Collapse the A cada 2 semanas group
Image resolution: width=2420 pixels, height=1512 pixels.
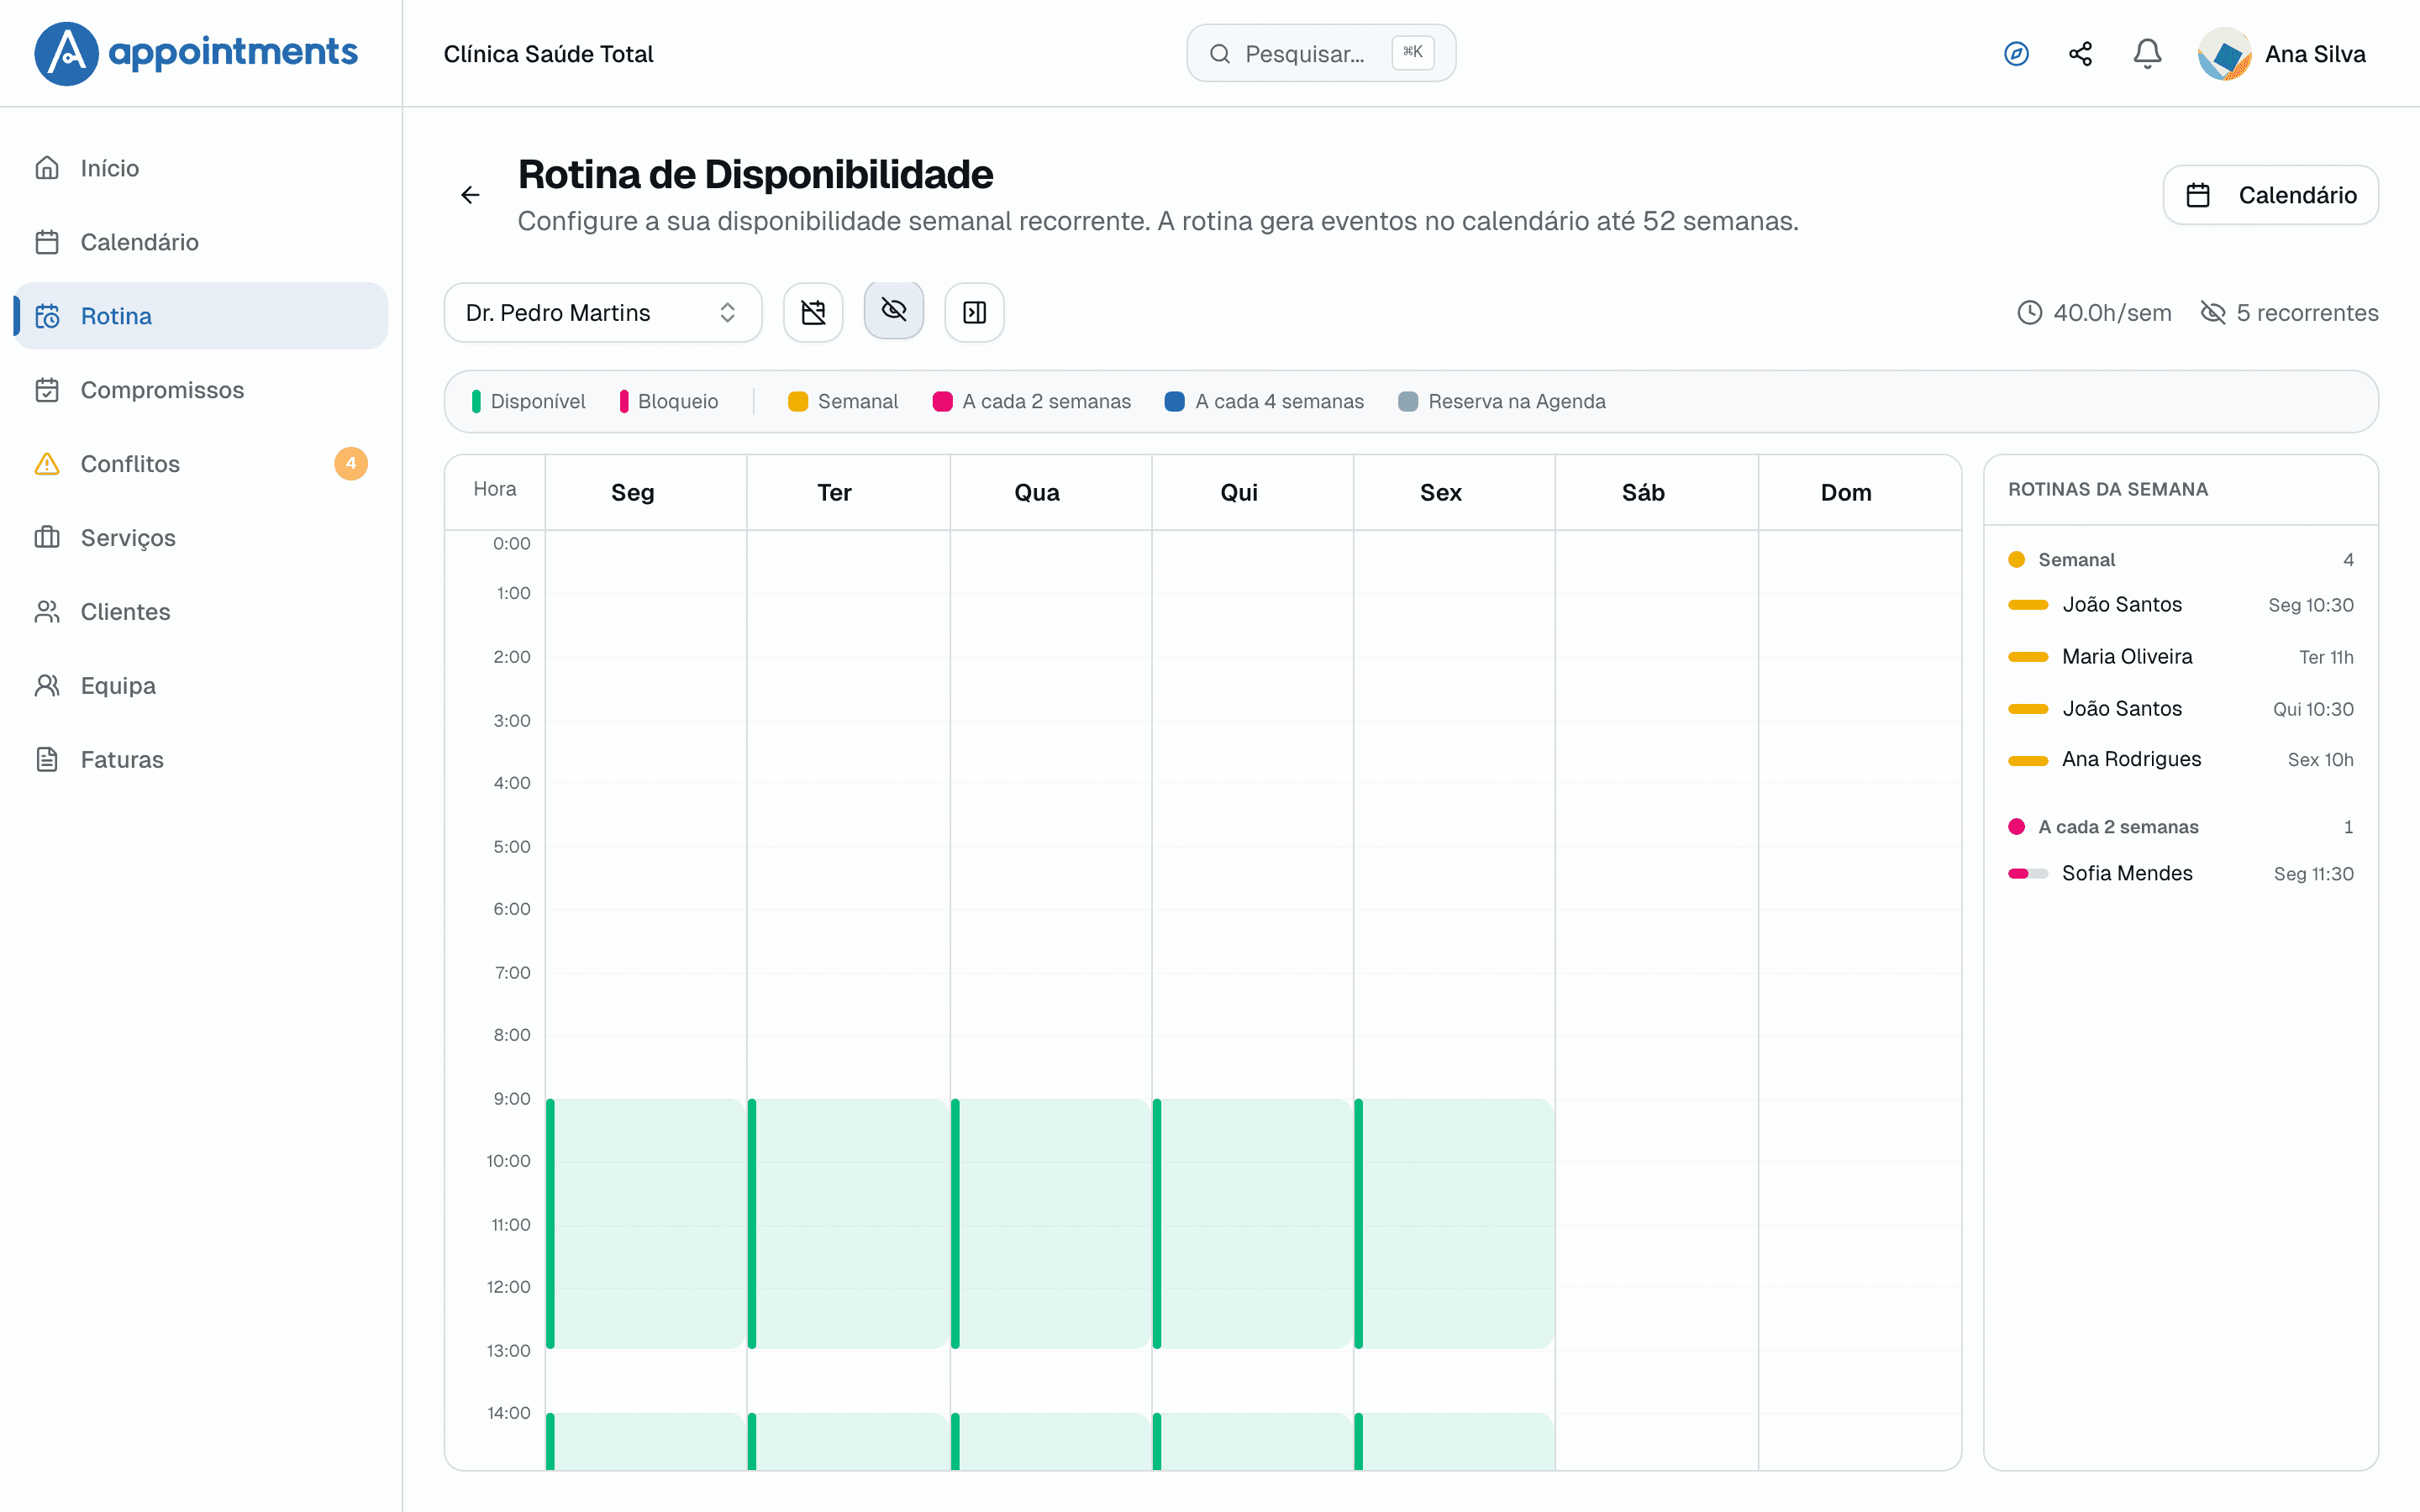click(2180, 827)
